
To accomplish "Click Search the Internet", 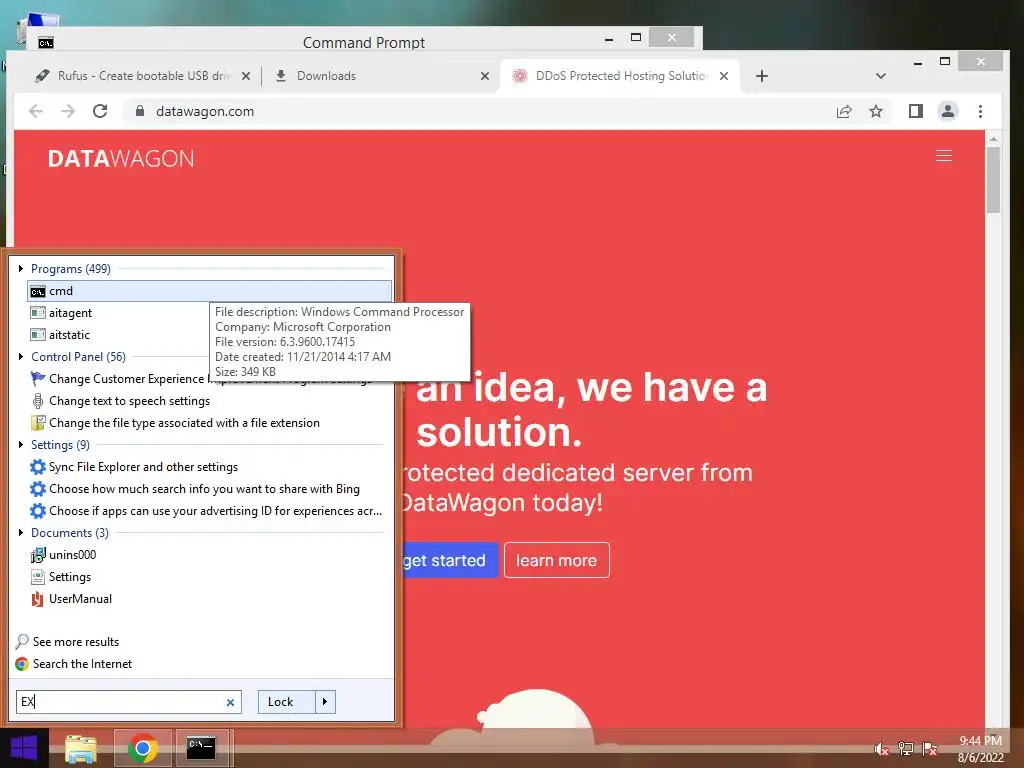I will tap(74, 664).
